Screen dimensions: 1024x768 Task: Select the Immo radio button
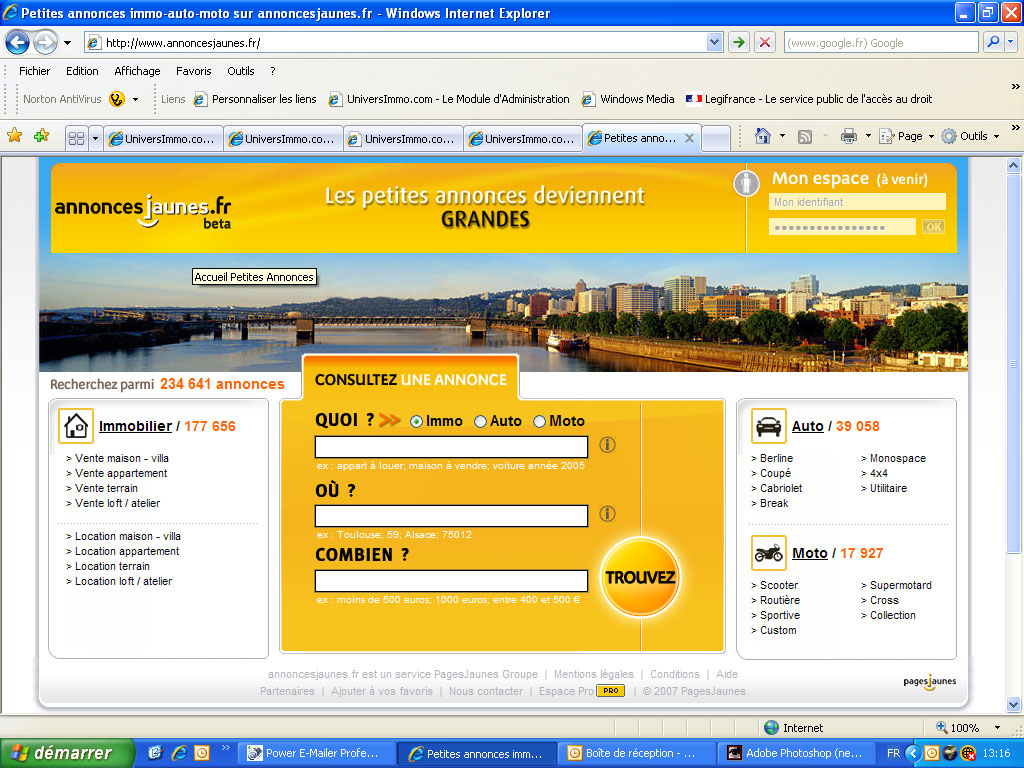[417, 422]
